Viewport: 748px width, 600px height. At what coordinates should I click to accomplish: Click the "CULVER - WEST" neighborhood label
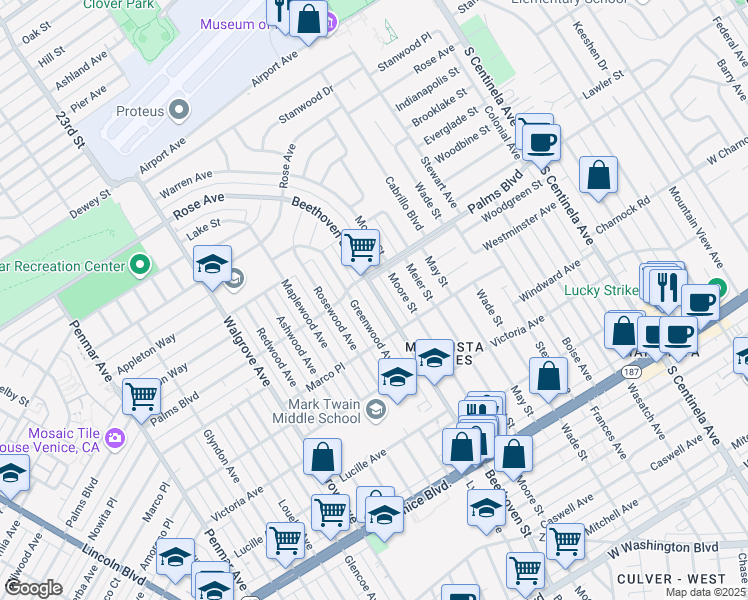671,579
